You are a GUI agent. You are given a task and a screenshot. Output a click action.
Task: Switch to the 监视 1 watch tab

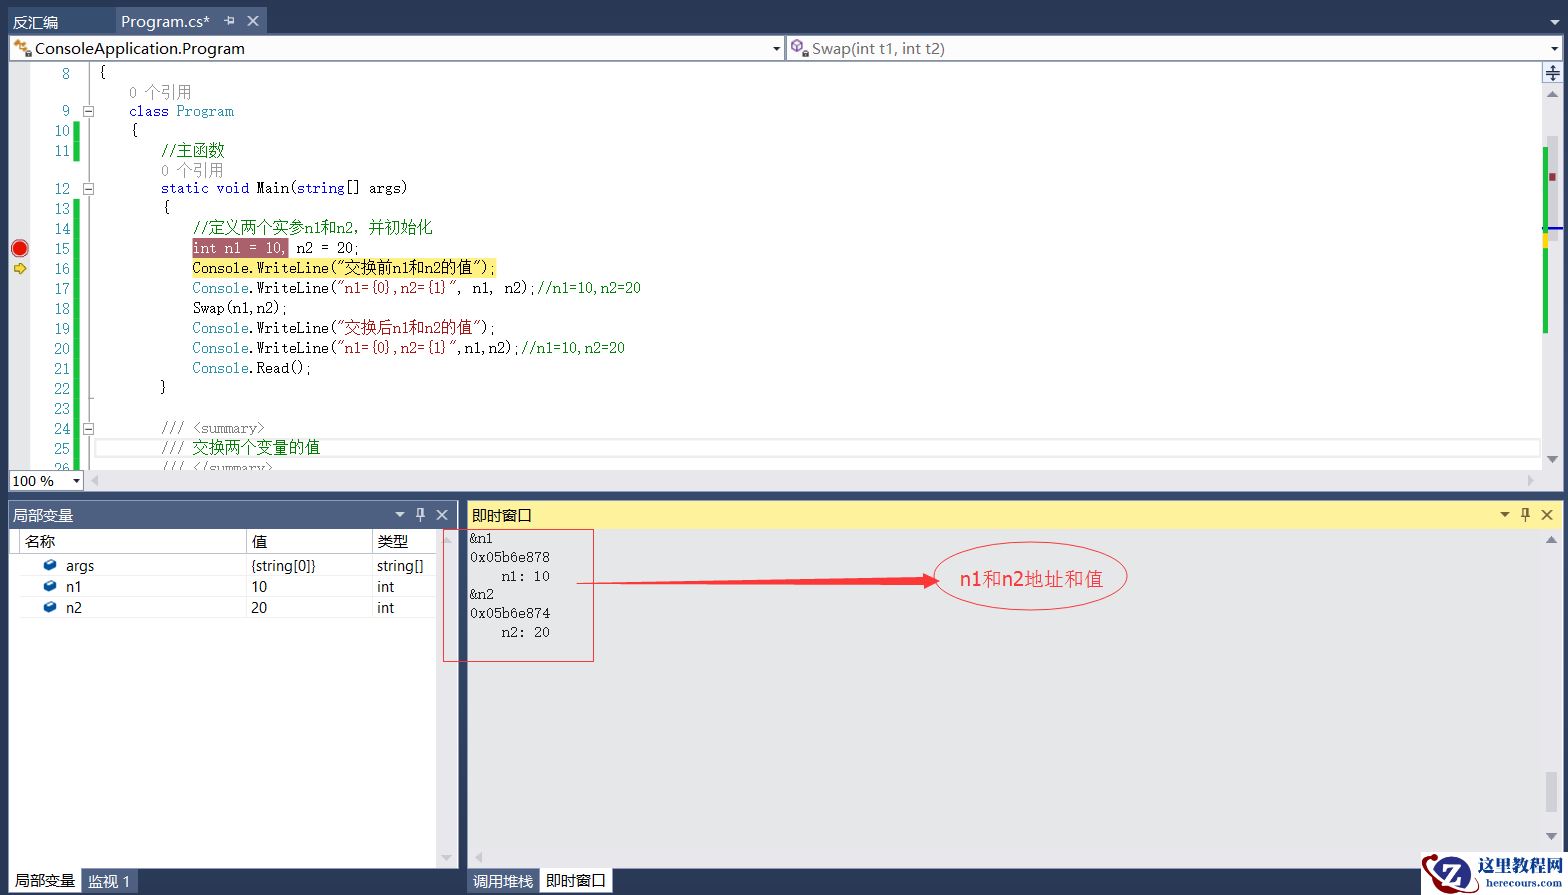click(x=109, y=881)
